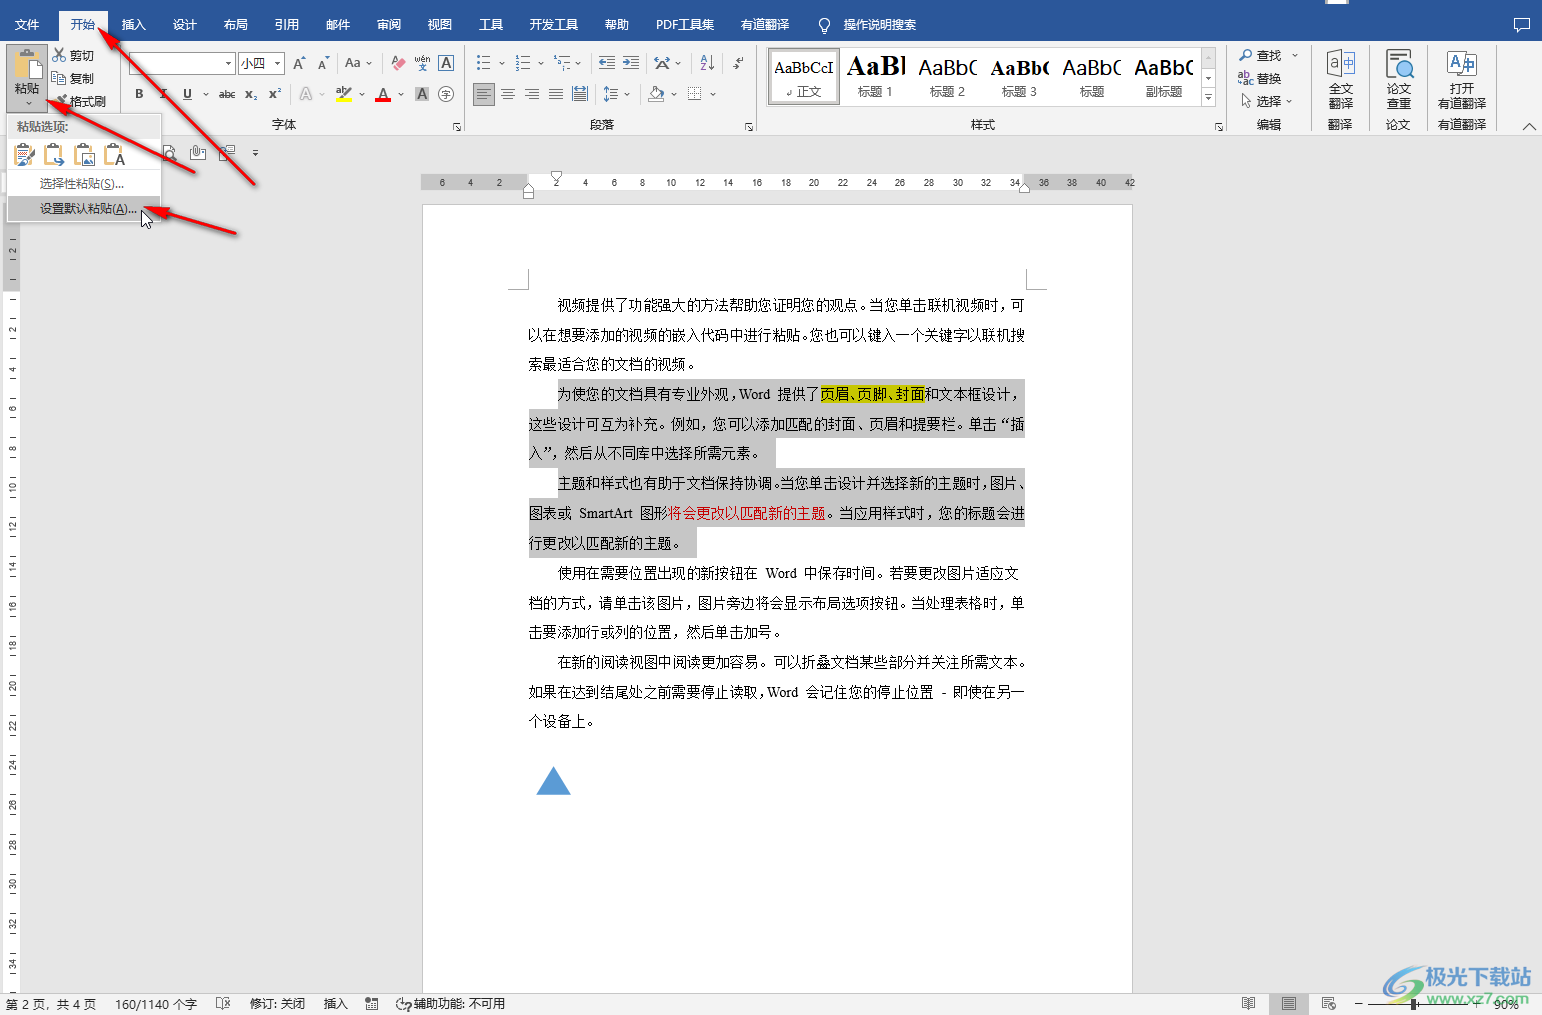Justify the paragraph text

(556, 94)
